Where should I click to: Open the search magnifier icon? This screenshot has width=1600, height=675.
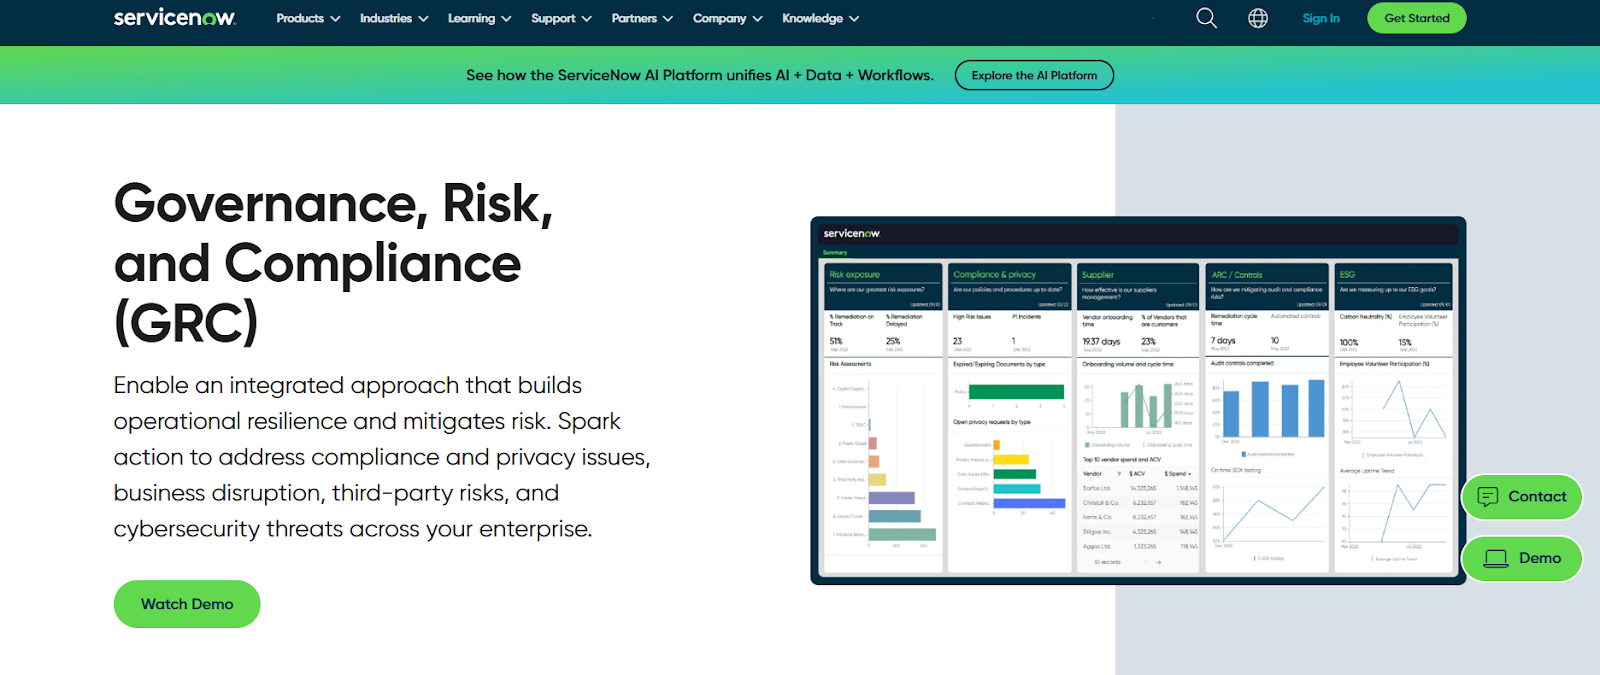(x=1207, y=18)
